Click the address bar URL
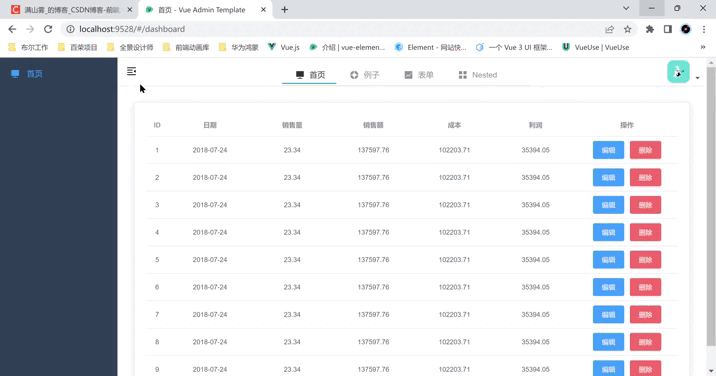Viewport: 716px width, 376px height. click(x=132, y=29)
